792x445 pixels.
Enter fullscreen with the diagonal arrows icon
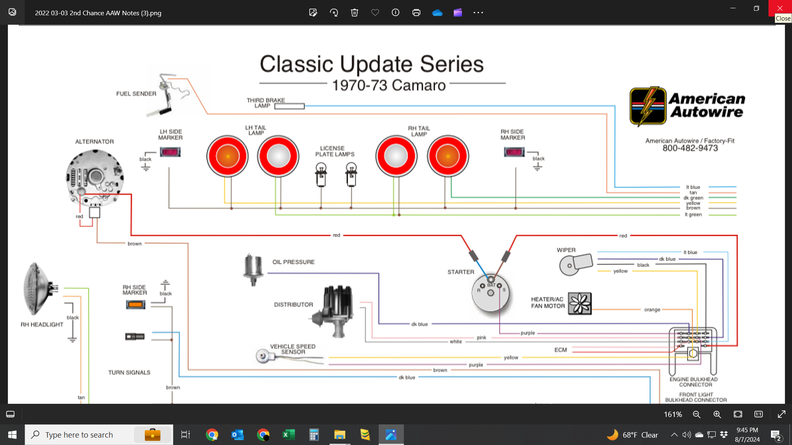[781, 414]
